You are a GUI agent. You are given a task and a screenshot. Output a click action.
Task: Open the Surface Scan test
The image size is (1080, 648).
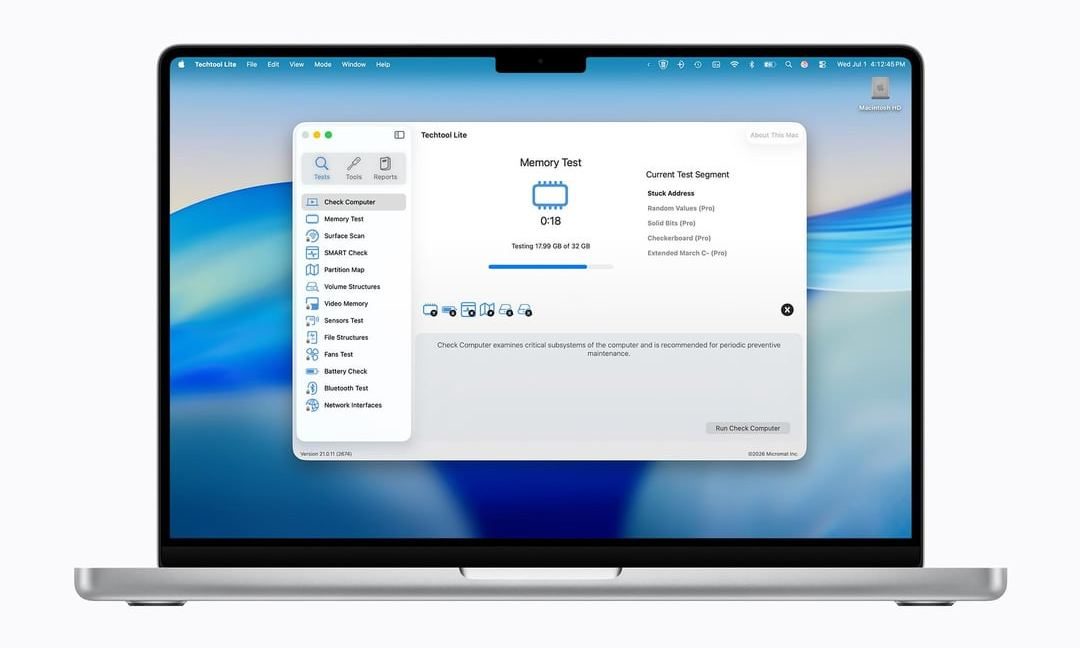(353, 236)
